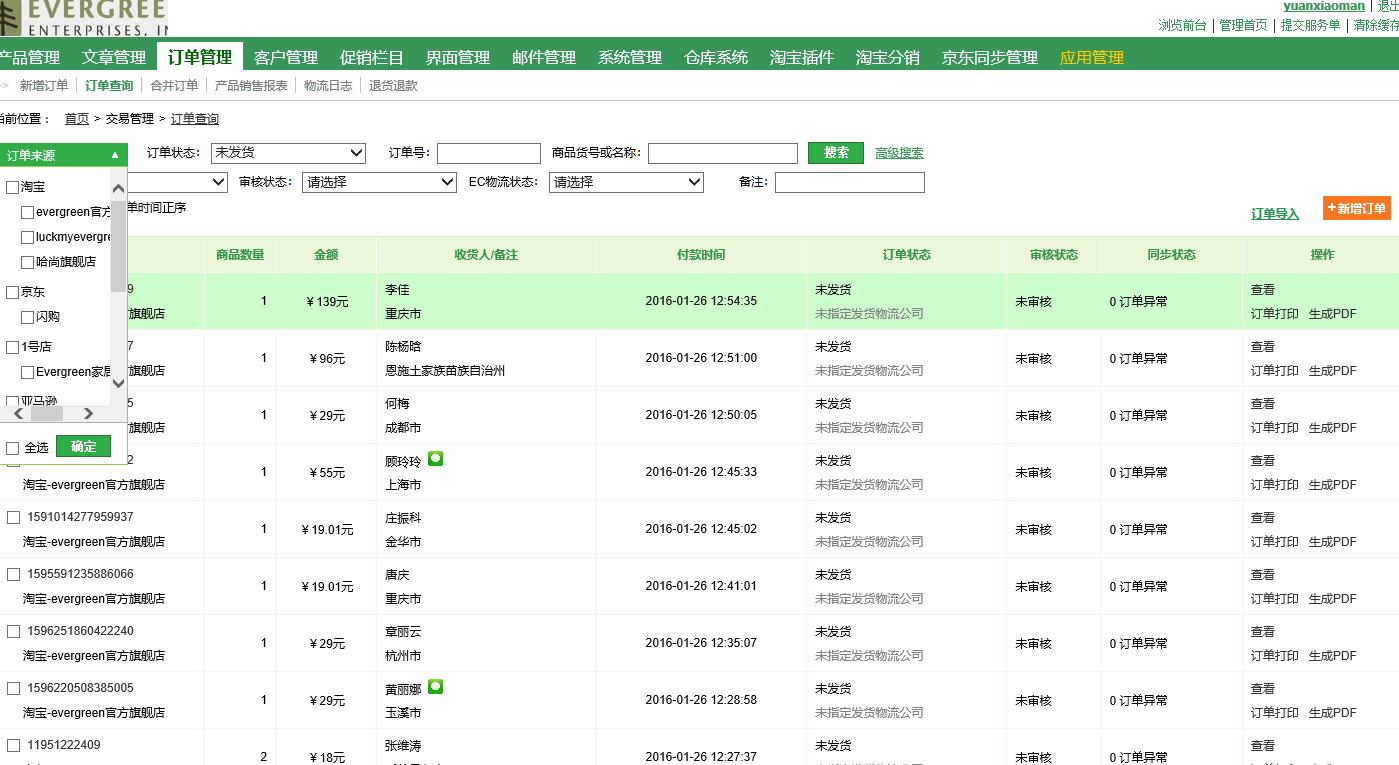Open the 订单状态 dropdown showing 未发货
Screen dimensions: 1399x765
click(289, 153)
